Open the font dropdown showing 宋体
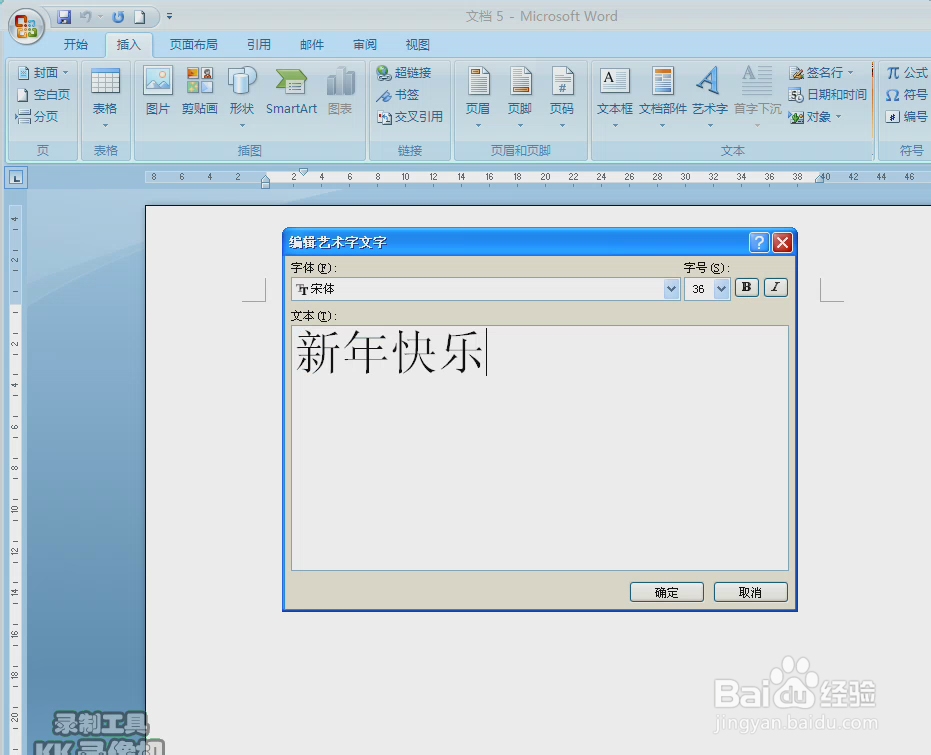 coord(671,288)
